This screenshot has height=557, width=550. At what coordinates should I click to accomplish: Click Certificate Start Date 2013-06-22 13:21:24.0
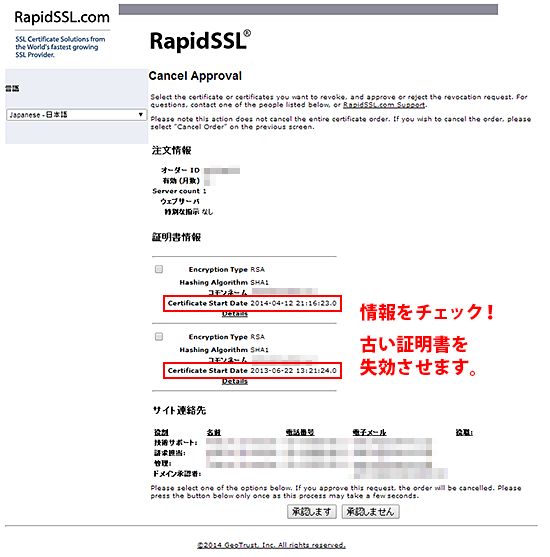(252, 371)
